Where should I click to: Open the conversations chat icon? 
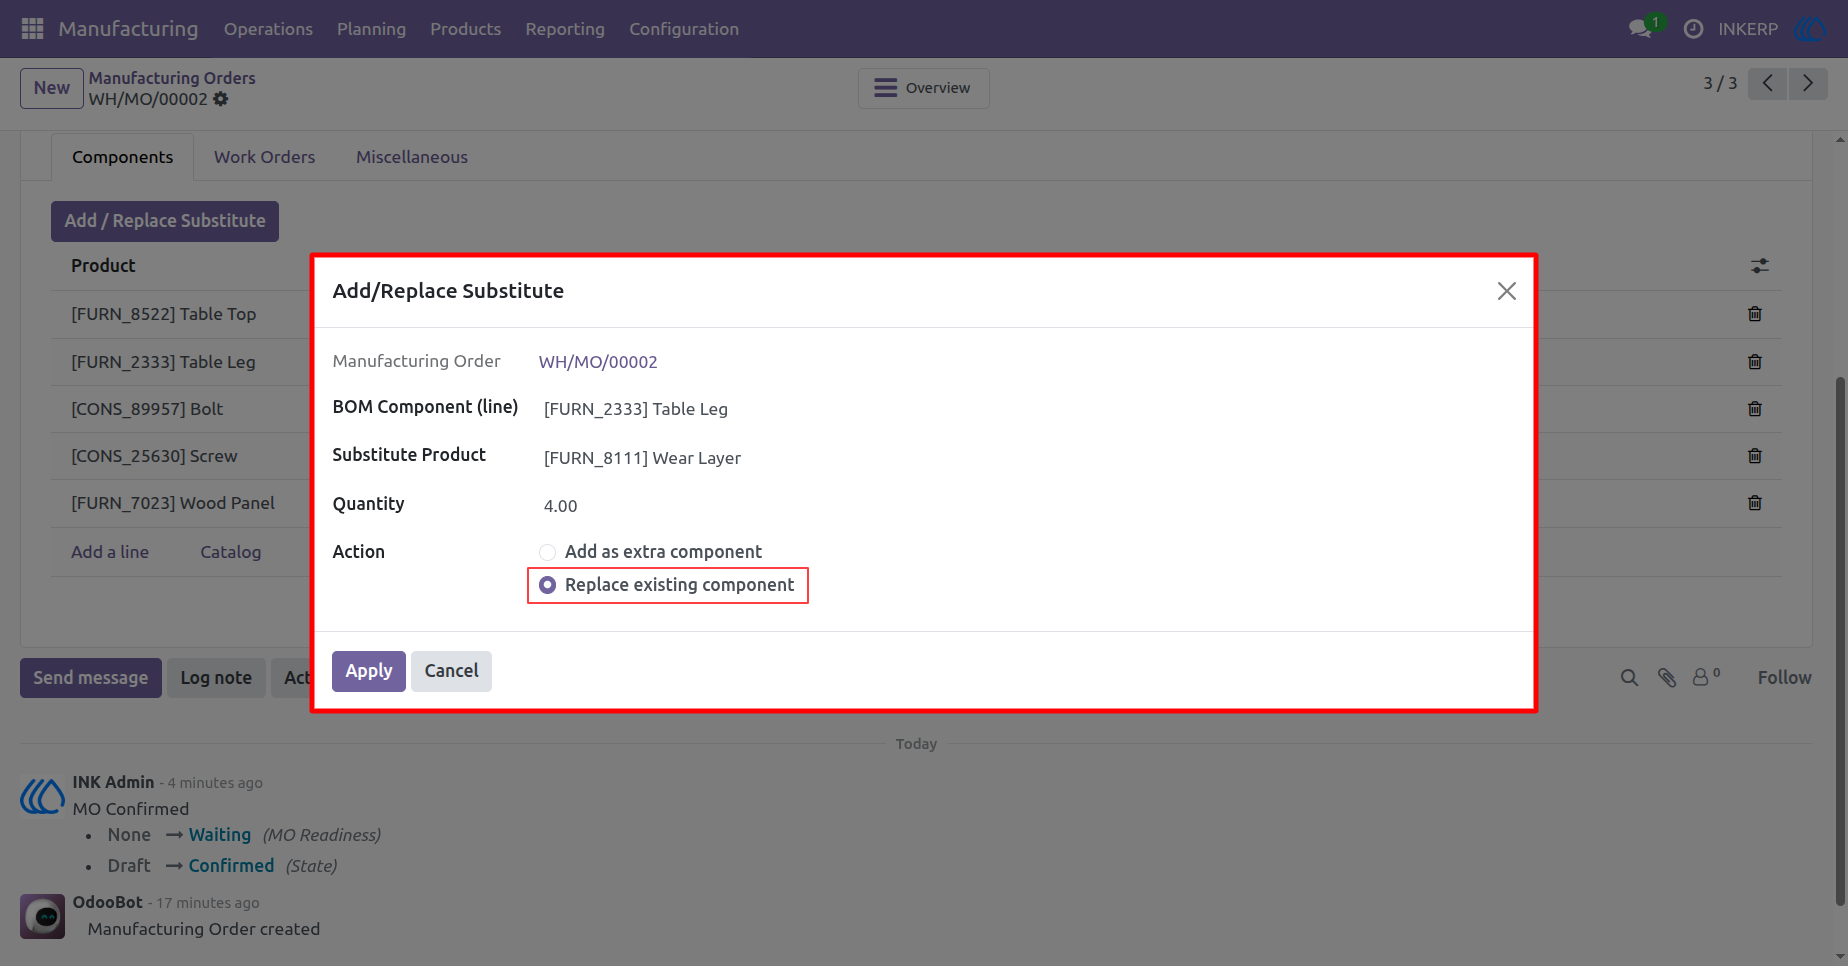(1640, 29)
